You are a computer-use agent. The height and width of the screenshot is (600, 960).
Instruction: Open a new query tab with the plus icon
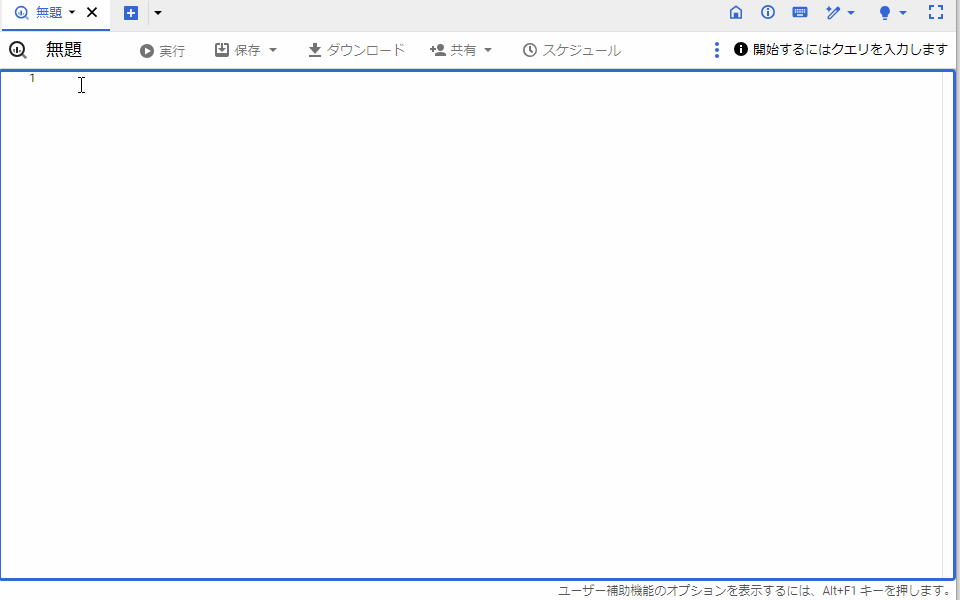pos(130,13)
